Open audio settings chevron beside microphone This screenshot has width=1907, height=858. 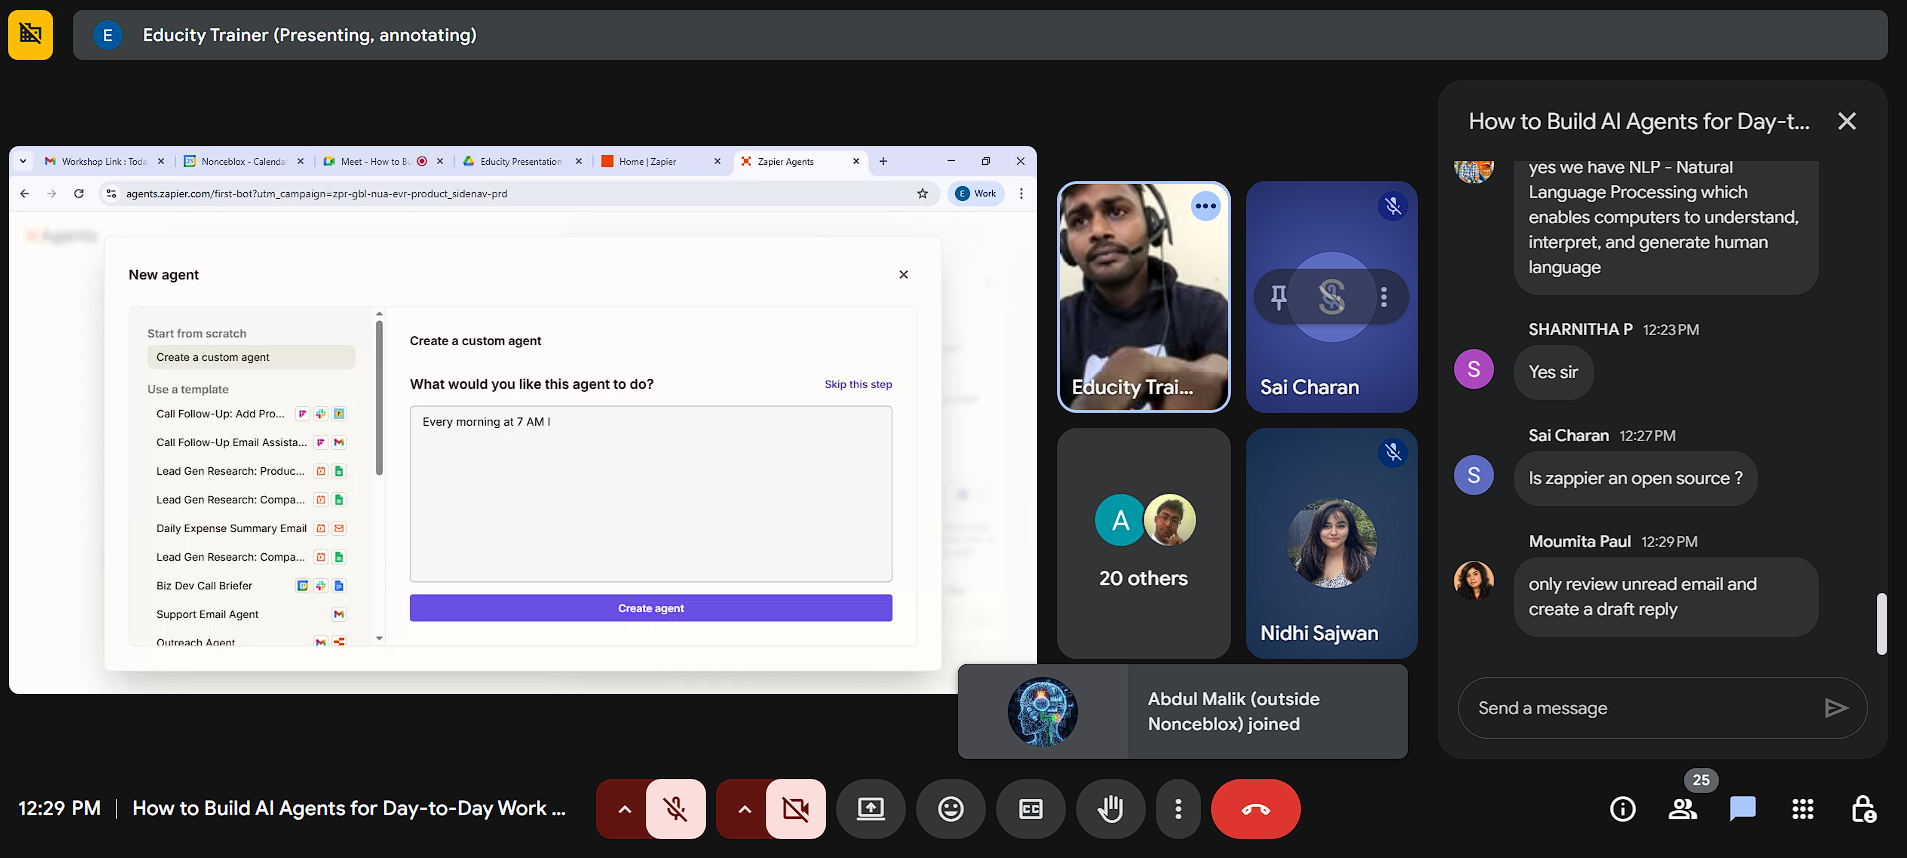click(624, 809)
